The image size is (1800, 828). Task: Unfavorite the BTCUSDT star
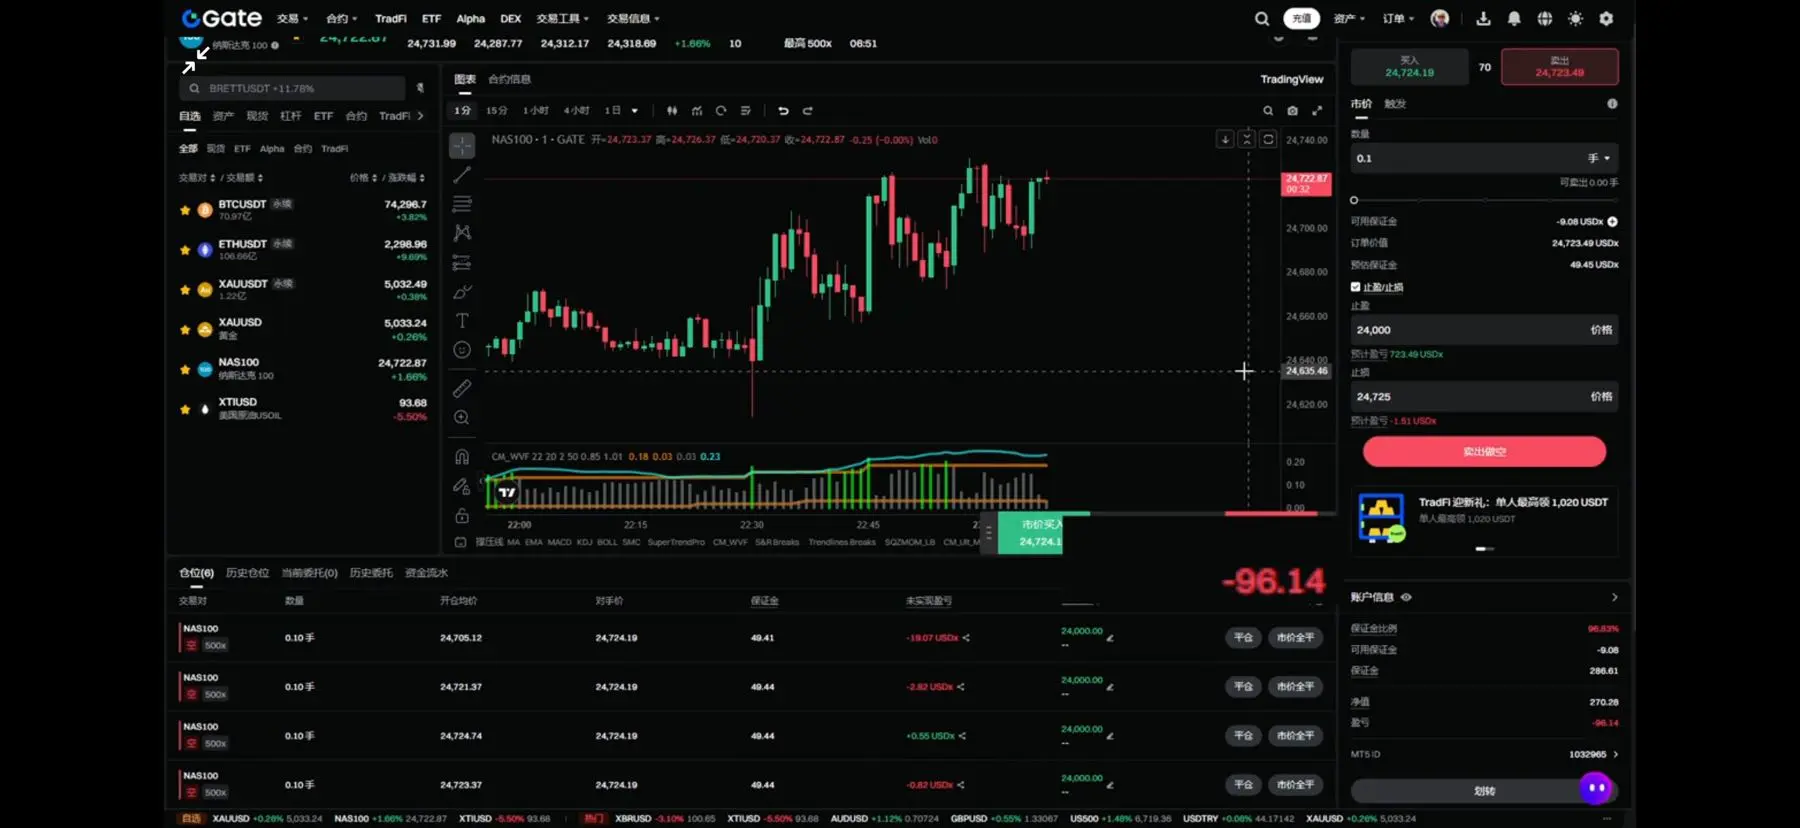coord(185,210)
